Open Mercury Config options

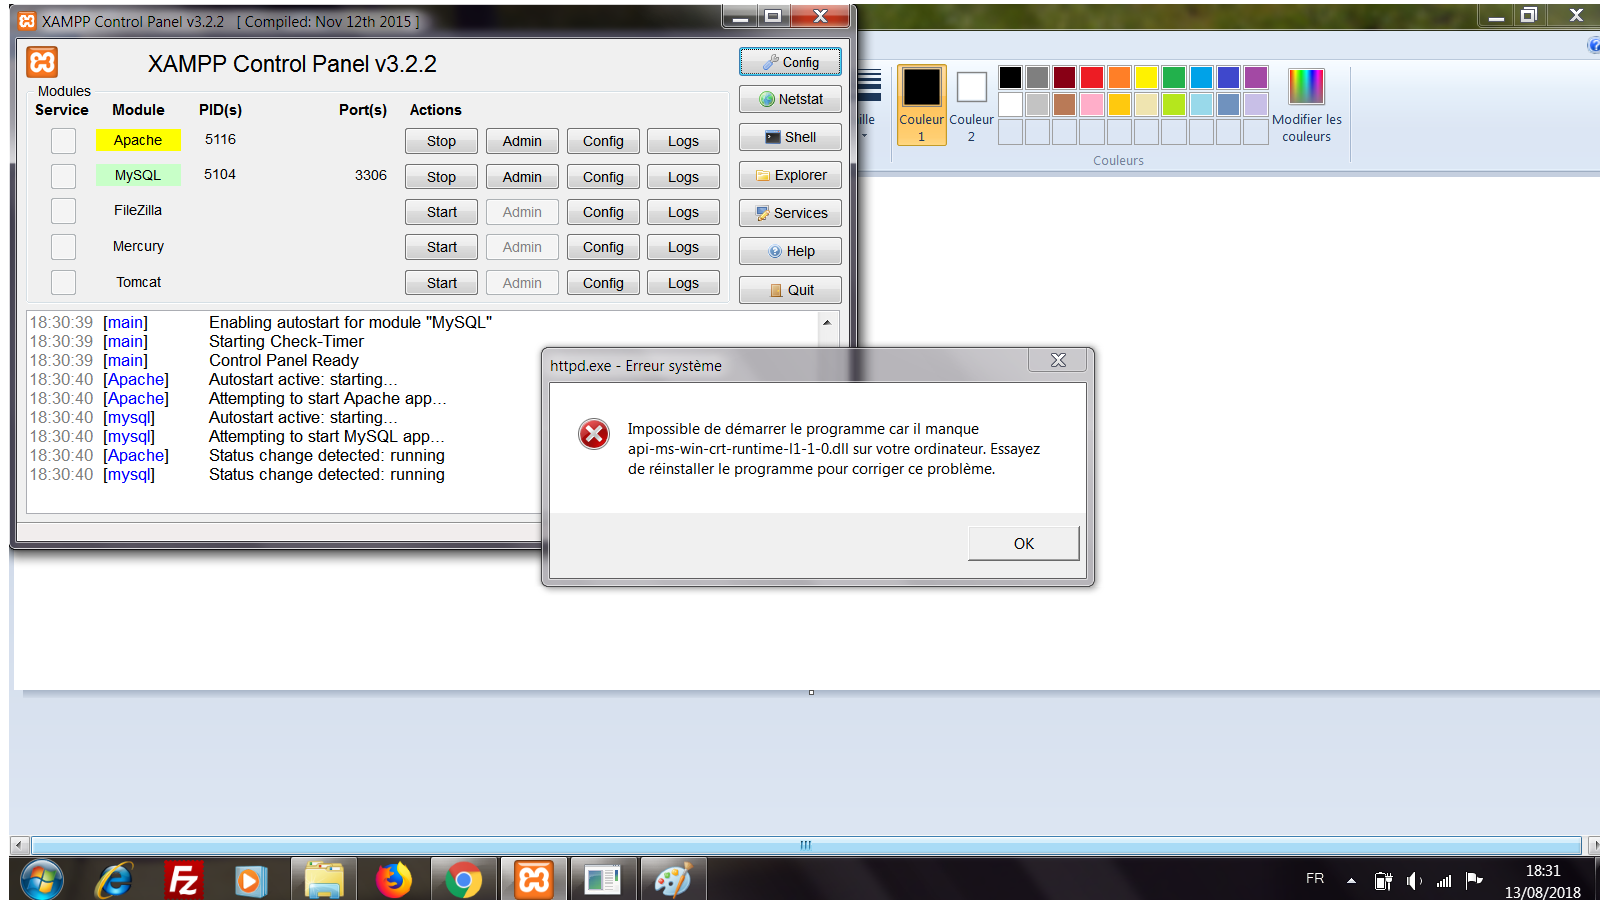(x=603, y=247)
